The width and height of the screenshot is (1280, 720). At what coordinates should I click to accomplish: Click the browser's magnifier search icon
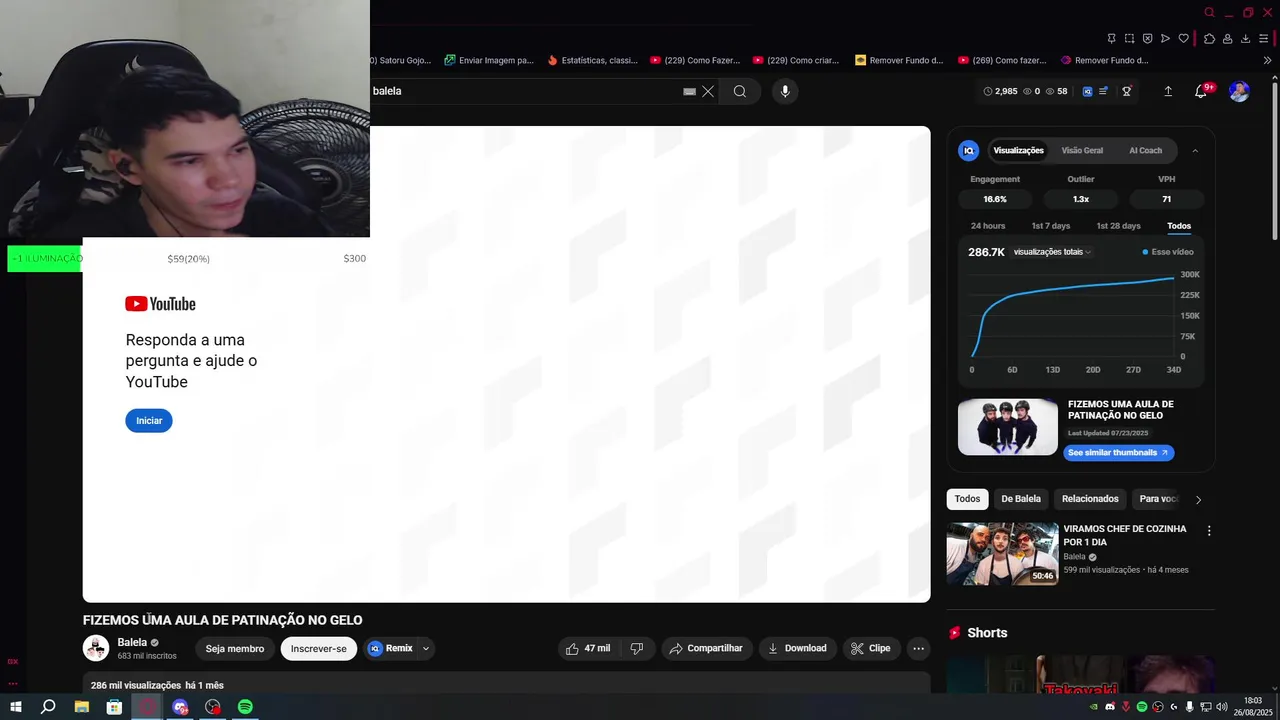(1210, 13)
